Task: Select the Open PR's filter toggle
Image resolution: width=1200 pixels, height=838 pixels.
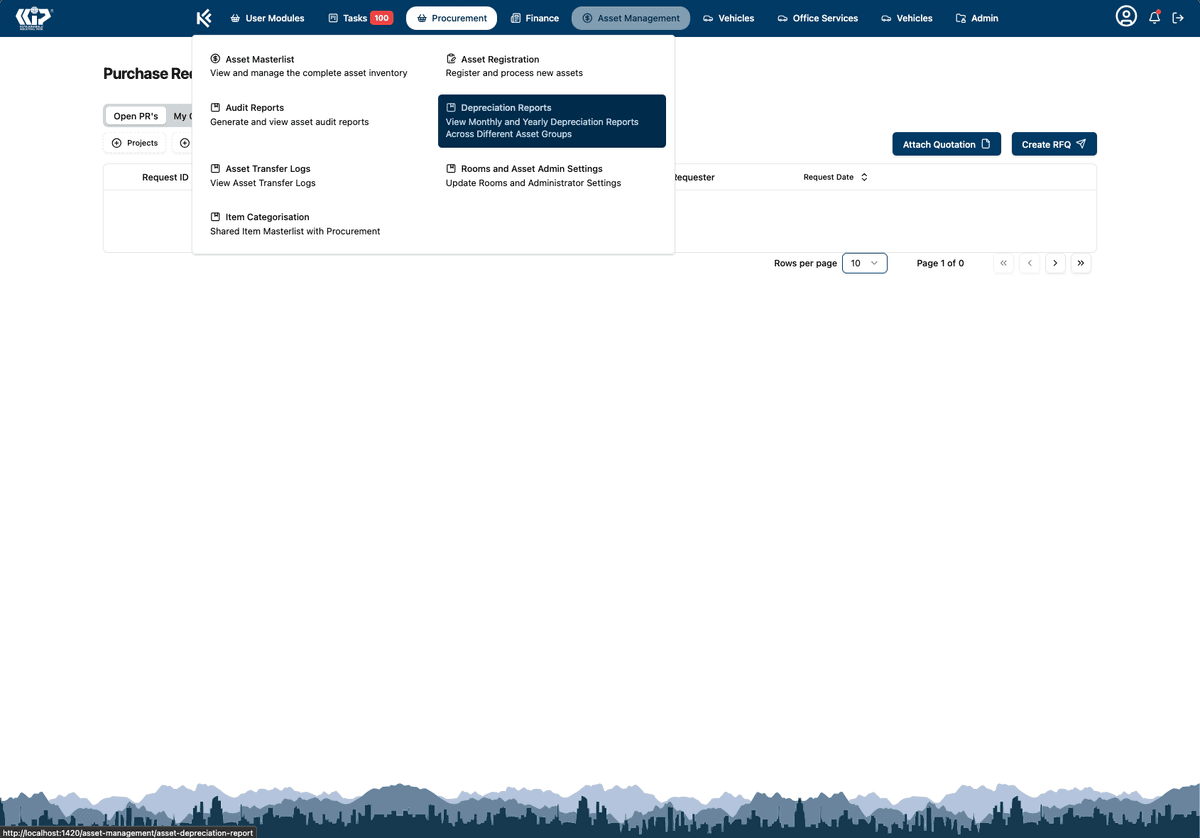Action: (135, 115)
